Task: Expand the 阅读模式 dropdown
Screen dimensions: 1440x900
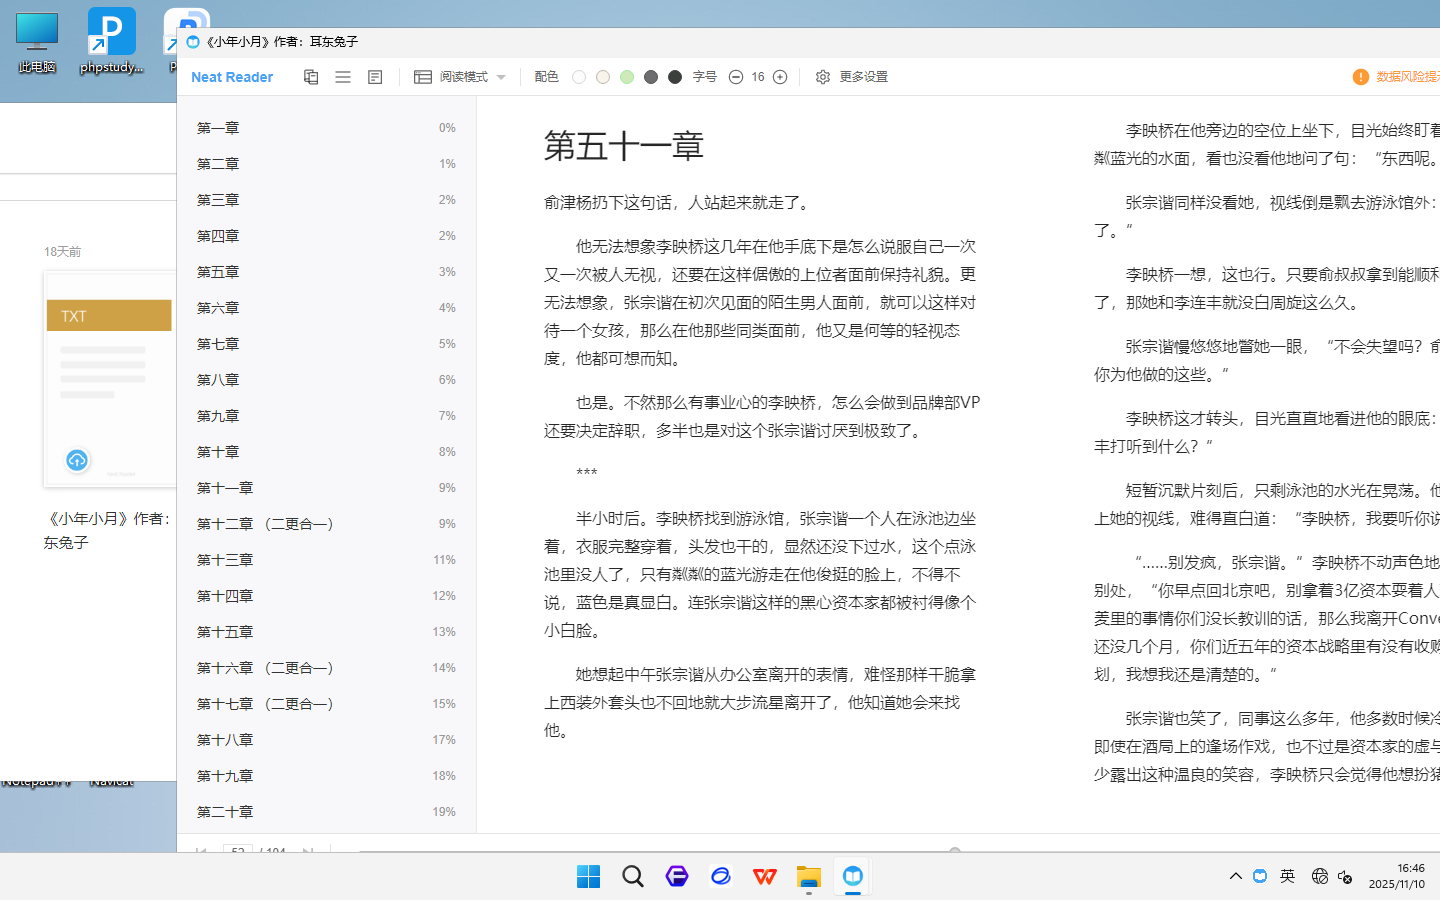Action: pos(501,77)
